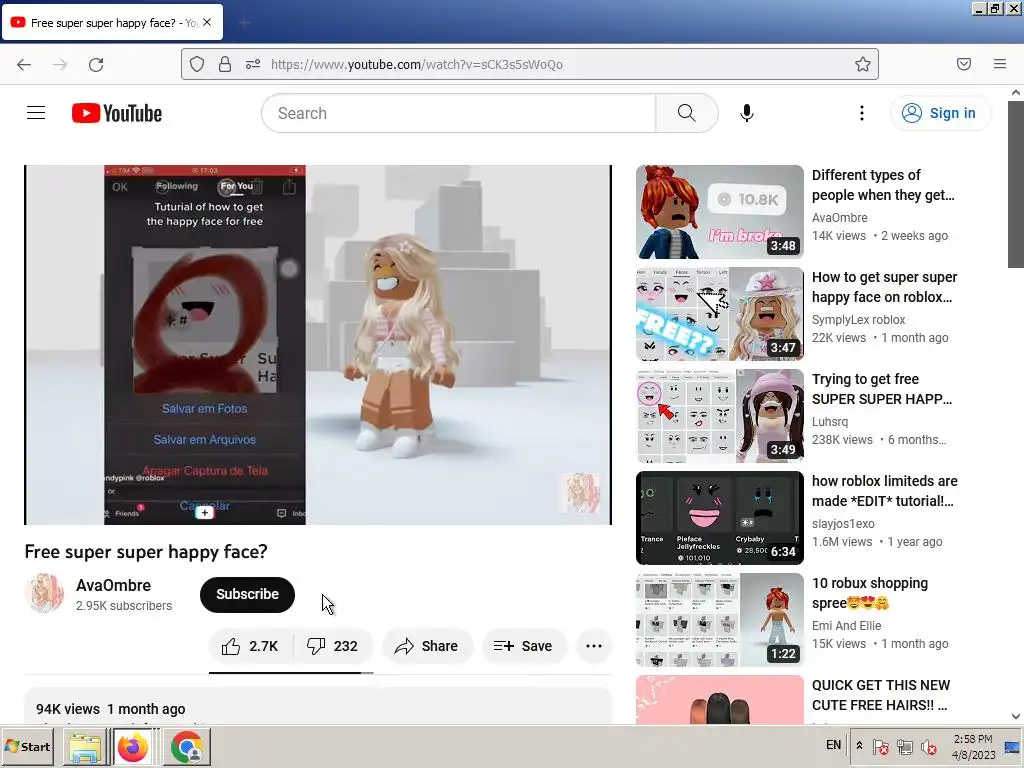Dislike the video (232)
This screenshot has height=768, width=1024.
pos(333,646)
